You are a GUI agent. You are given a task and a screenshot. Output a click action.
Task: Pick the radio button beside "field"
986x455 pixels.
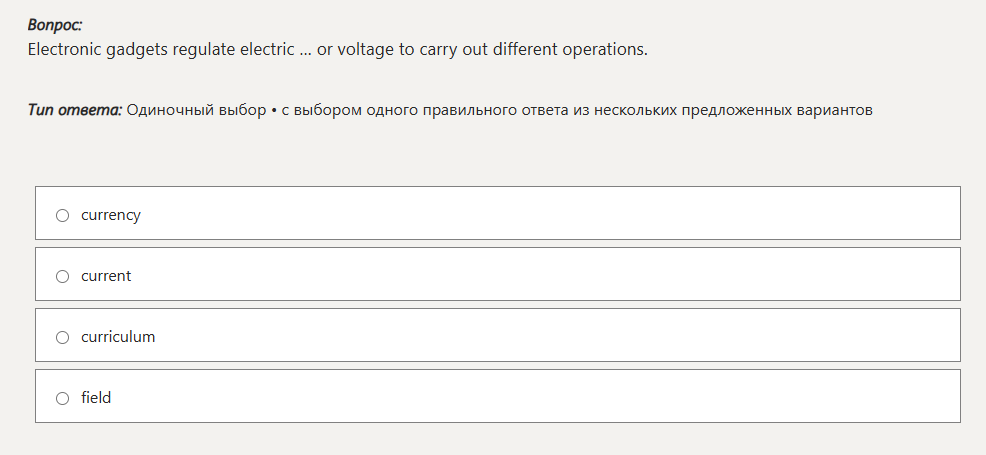pyautogui.click(x=62, y=398)
